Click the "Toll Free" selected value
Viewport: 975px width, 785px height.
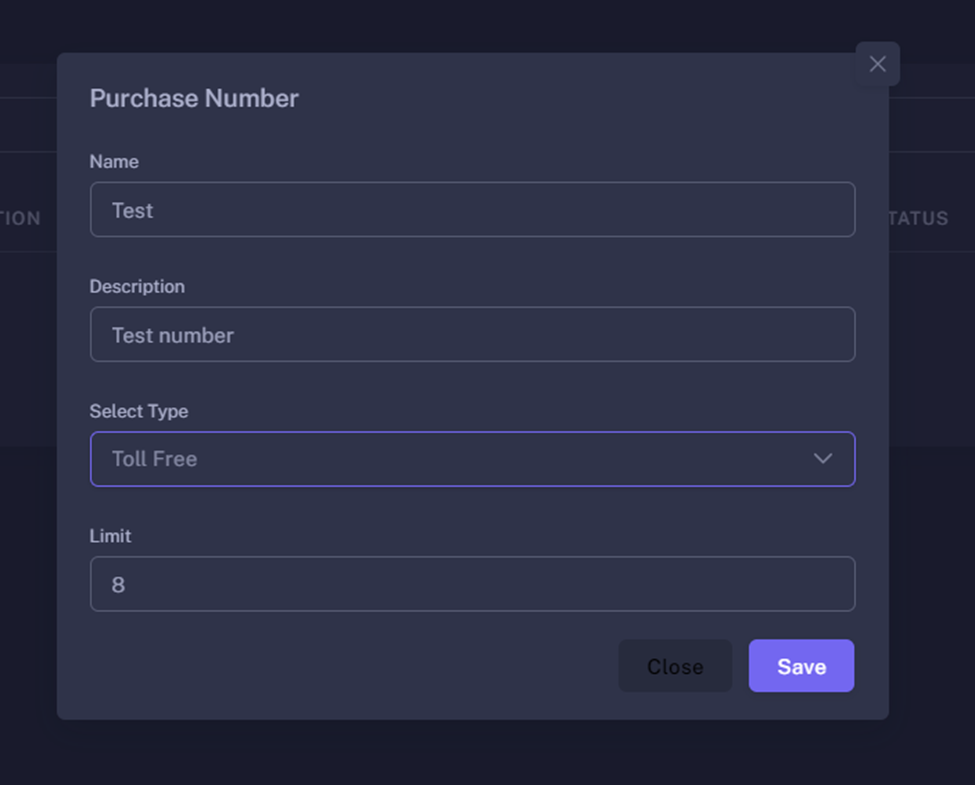(155, 460)
